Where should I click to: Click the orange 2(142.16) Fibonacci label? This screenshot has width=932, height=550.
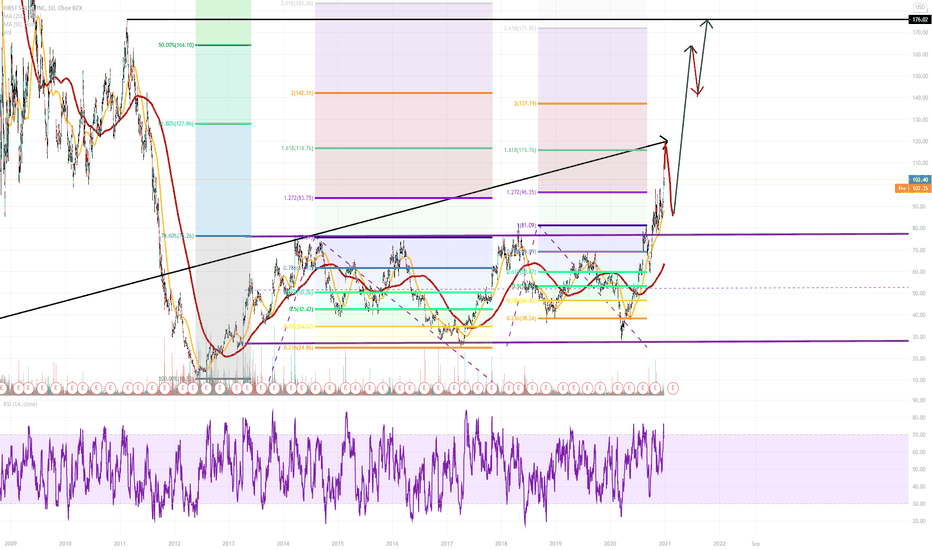click(x=302, y=93)
